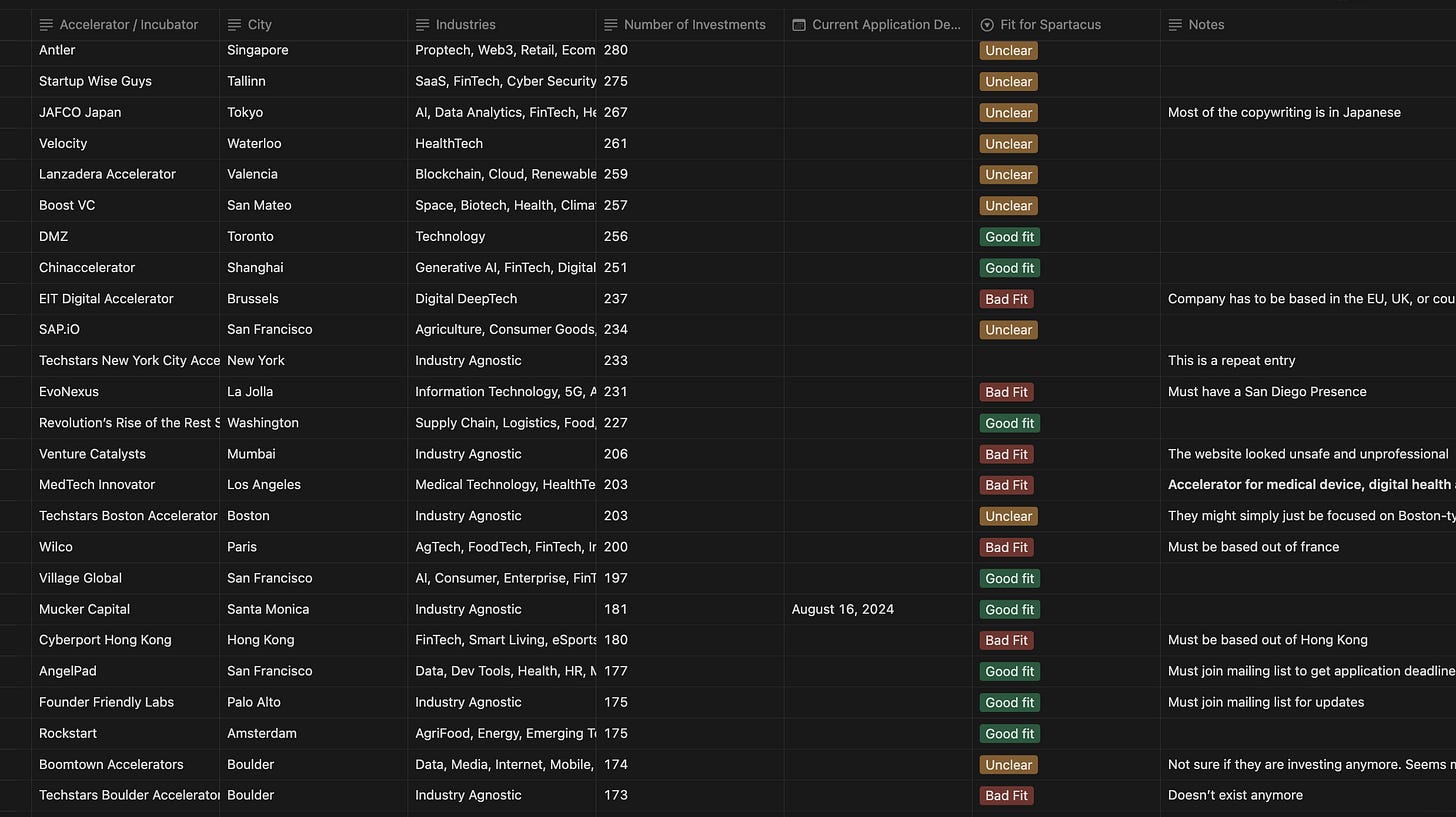Viewport: 1456px width, 817px height.
Task: Click the La Jolla city cell
Action: click(313, 391)
